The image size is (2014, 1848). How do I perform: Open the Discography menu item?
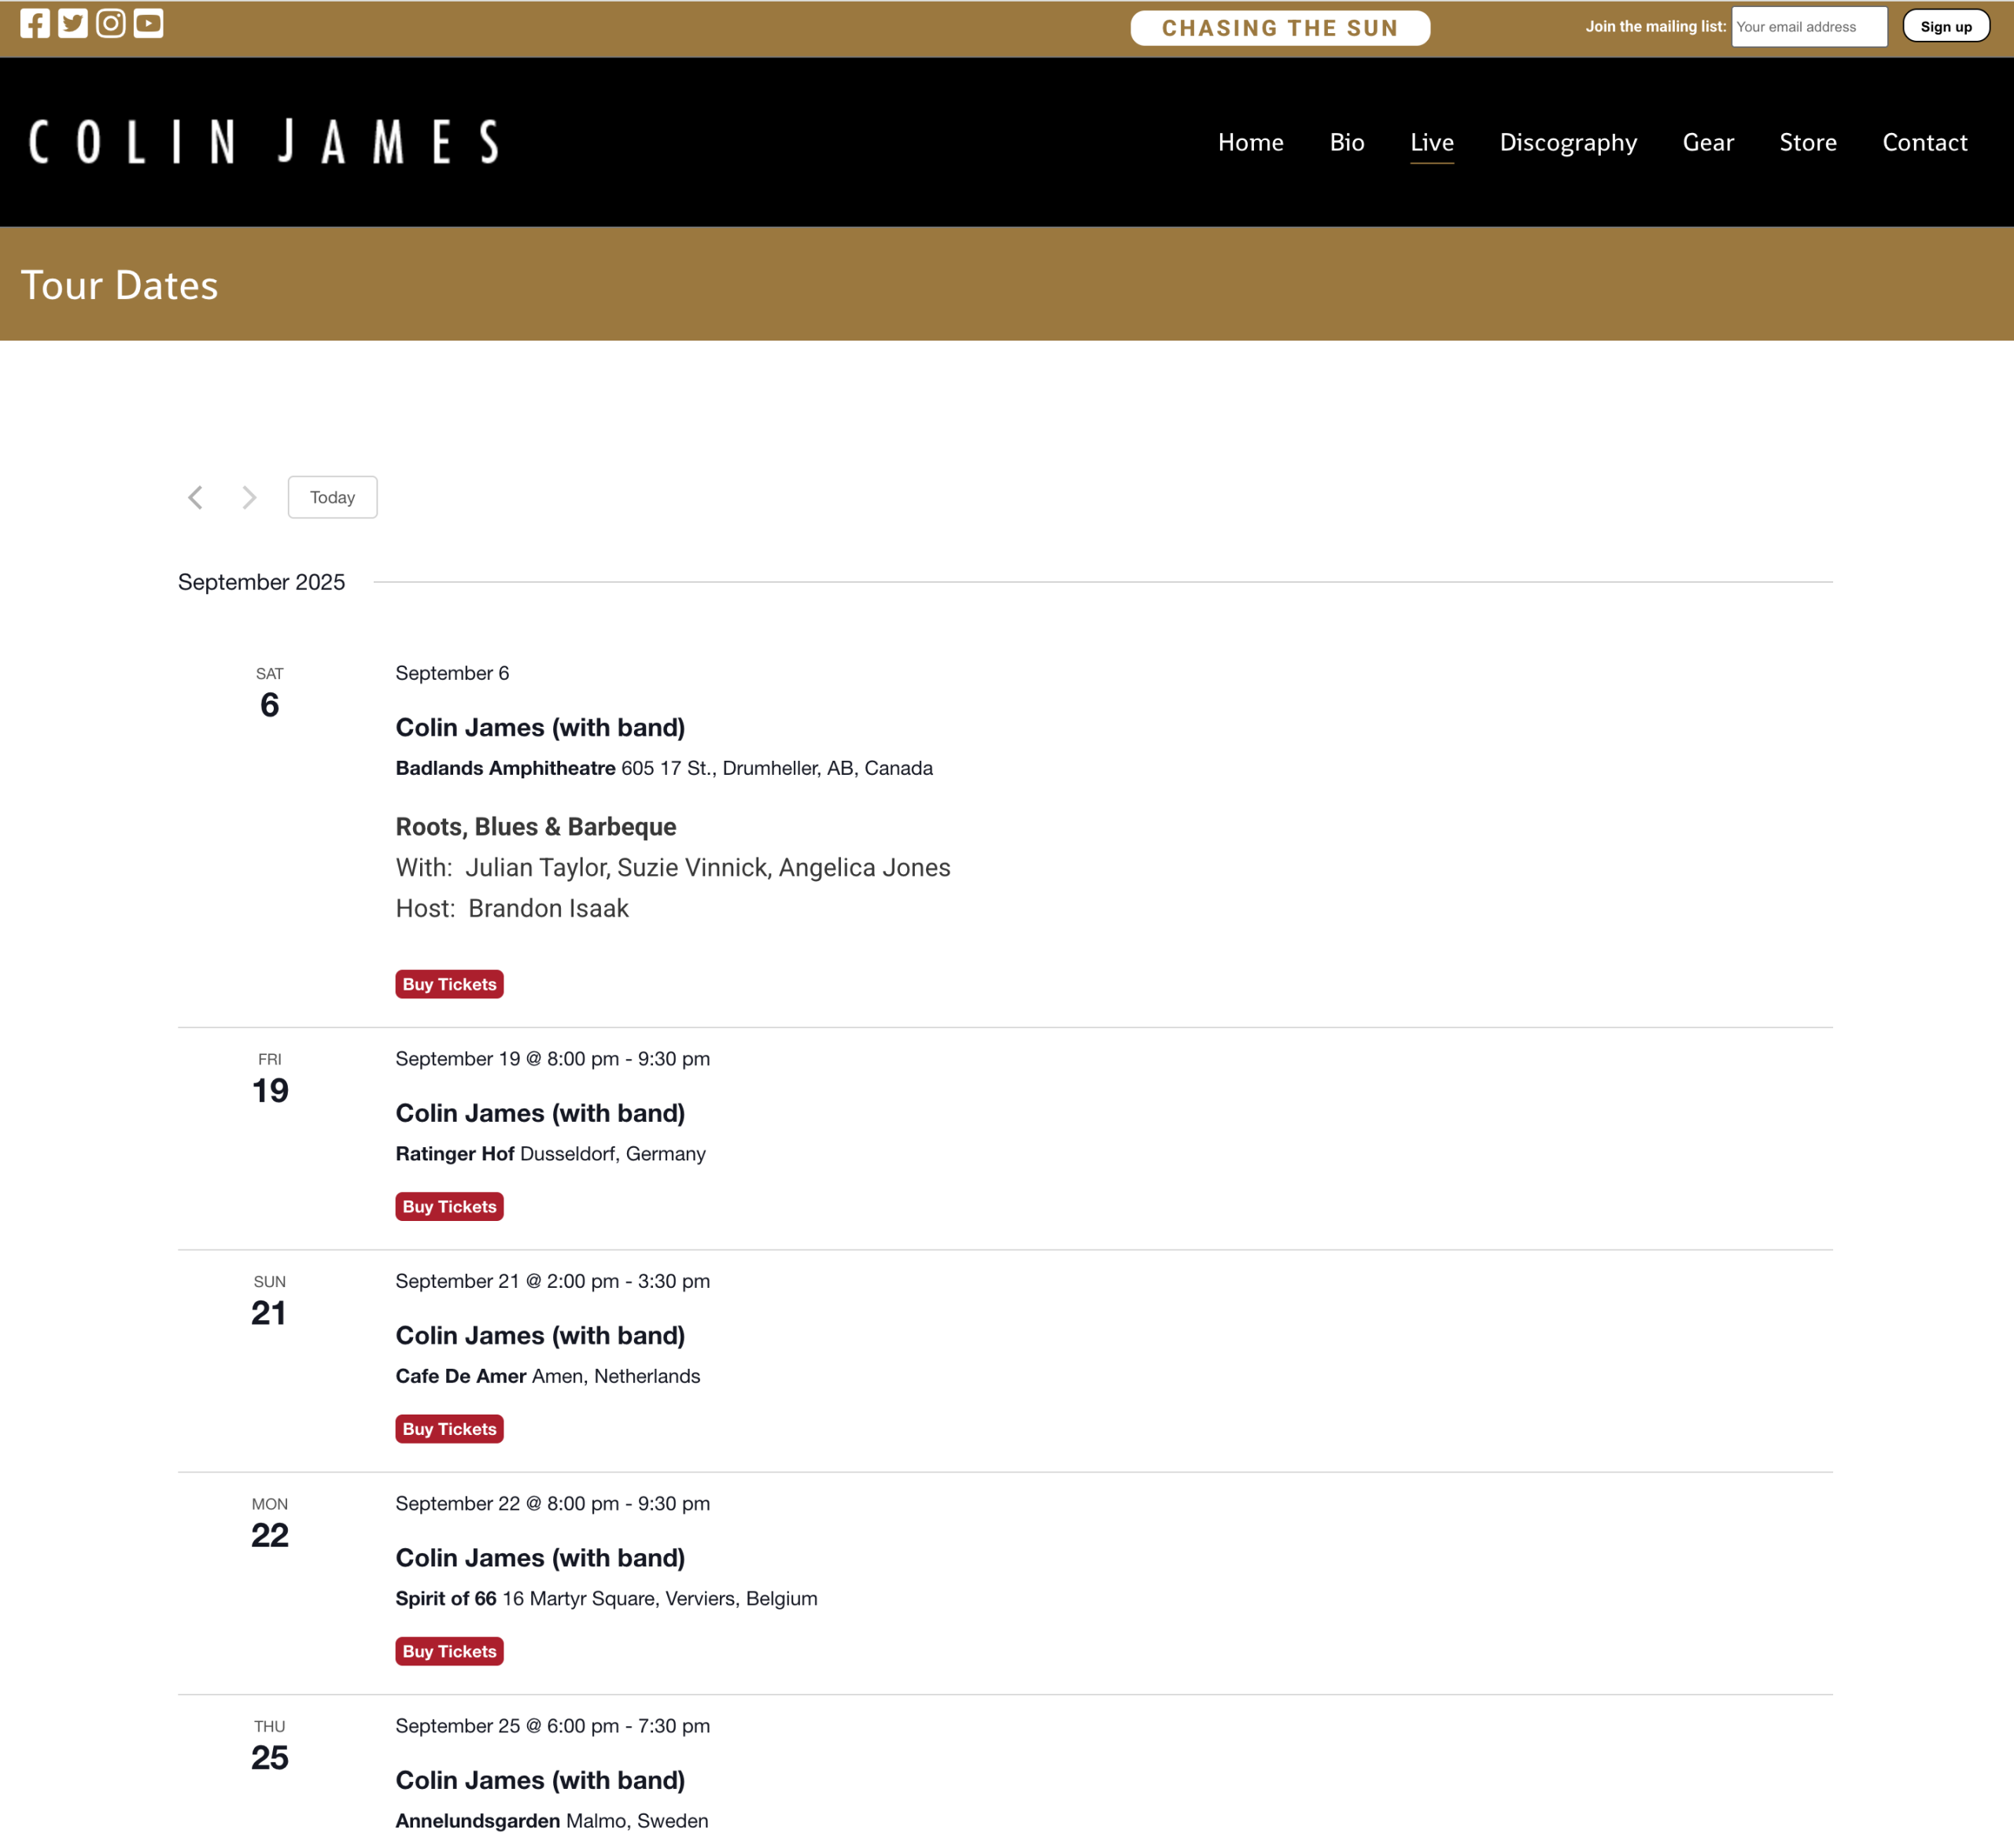click(x=1567, y=142)
